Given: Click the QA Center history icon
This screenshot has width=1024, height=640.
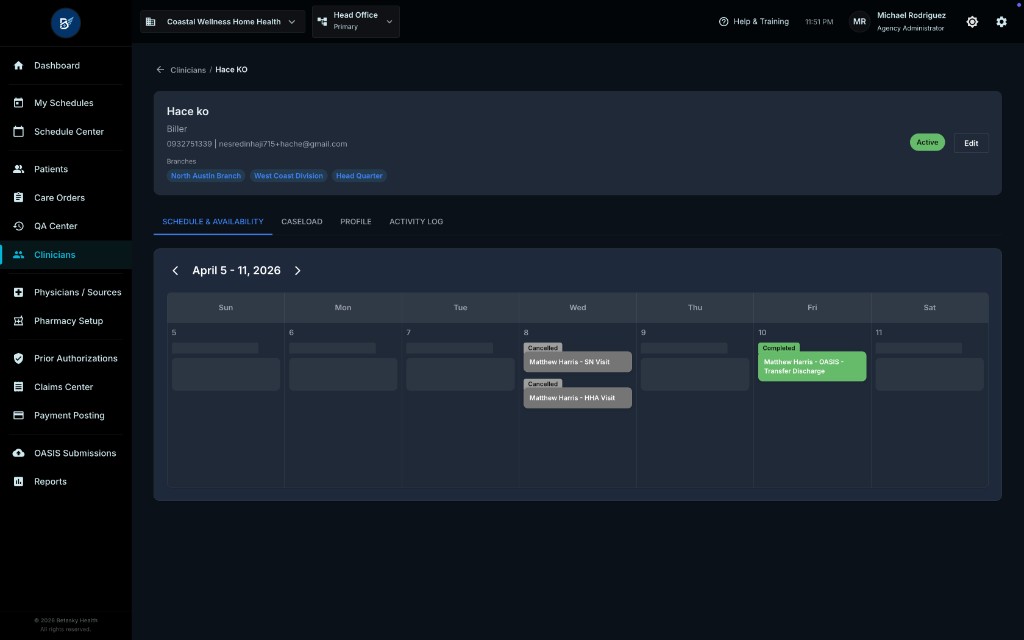Looking at the screenshot, I should point(18,226).
